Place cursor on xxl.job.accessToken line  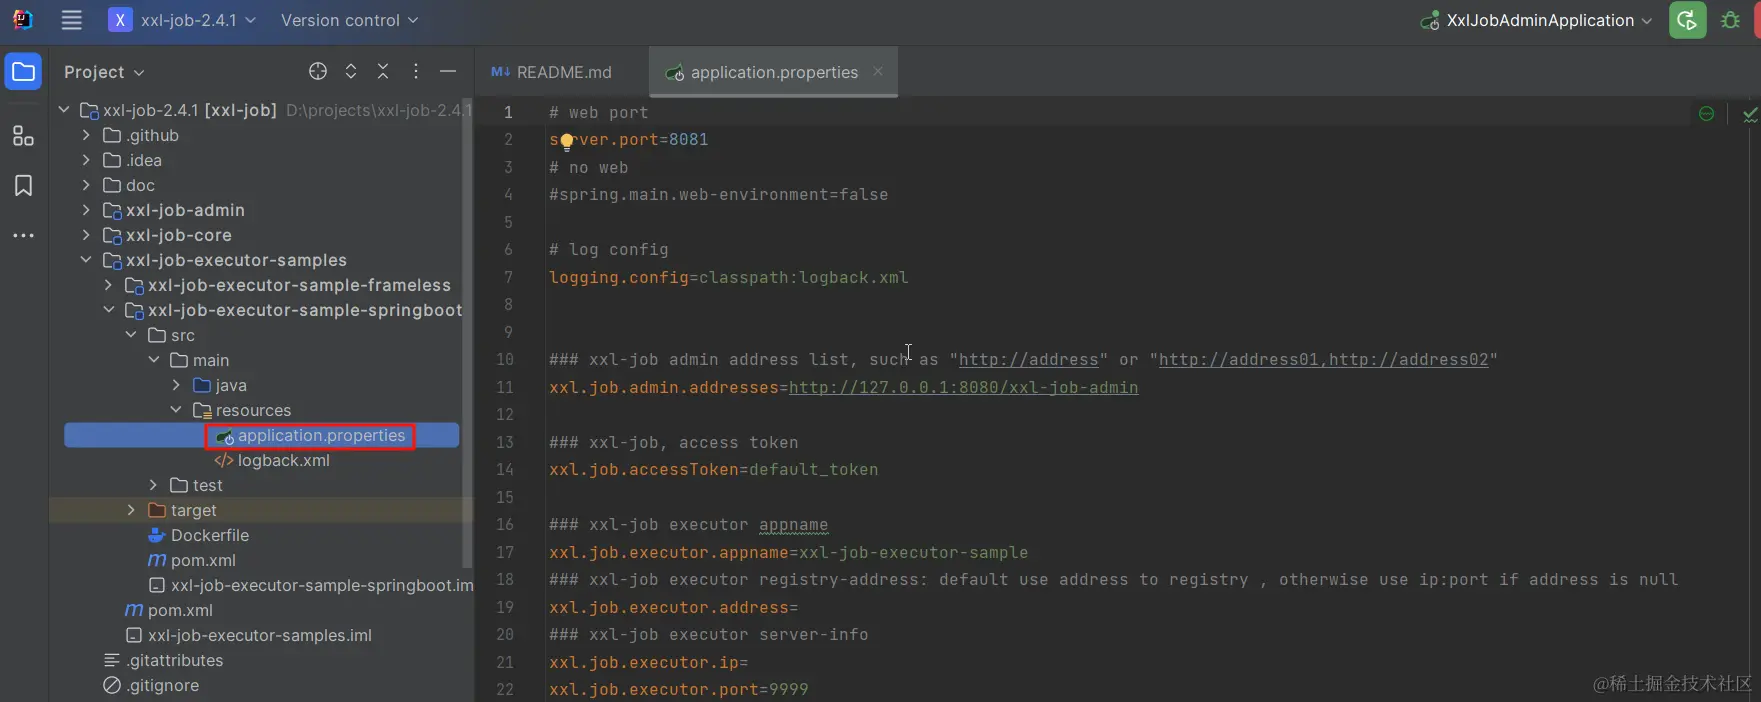713,469
